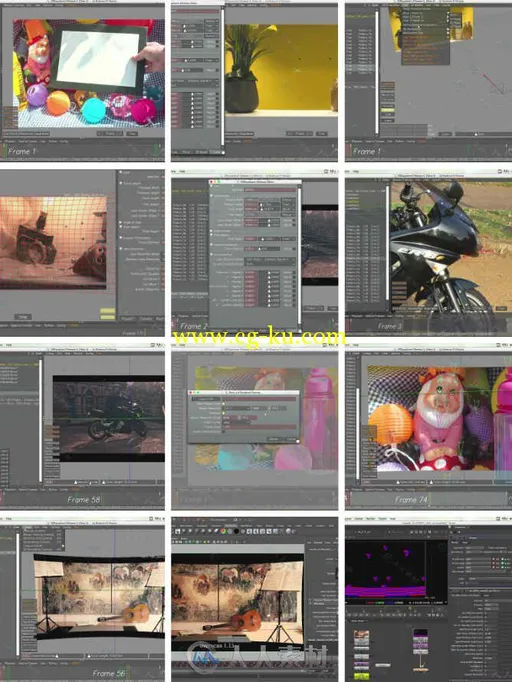Click the left button at the bottom of the pink bottle dialog
Screen dimensions: 512x682
click(274, 439)
